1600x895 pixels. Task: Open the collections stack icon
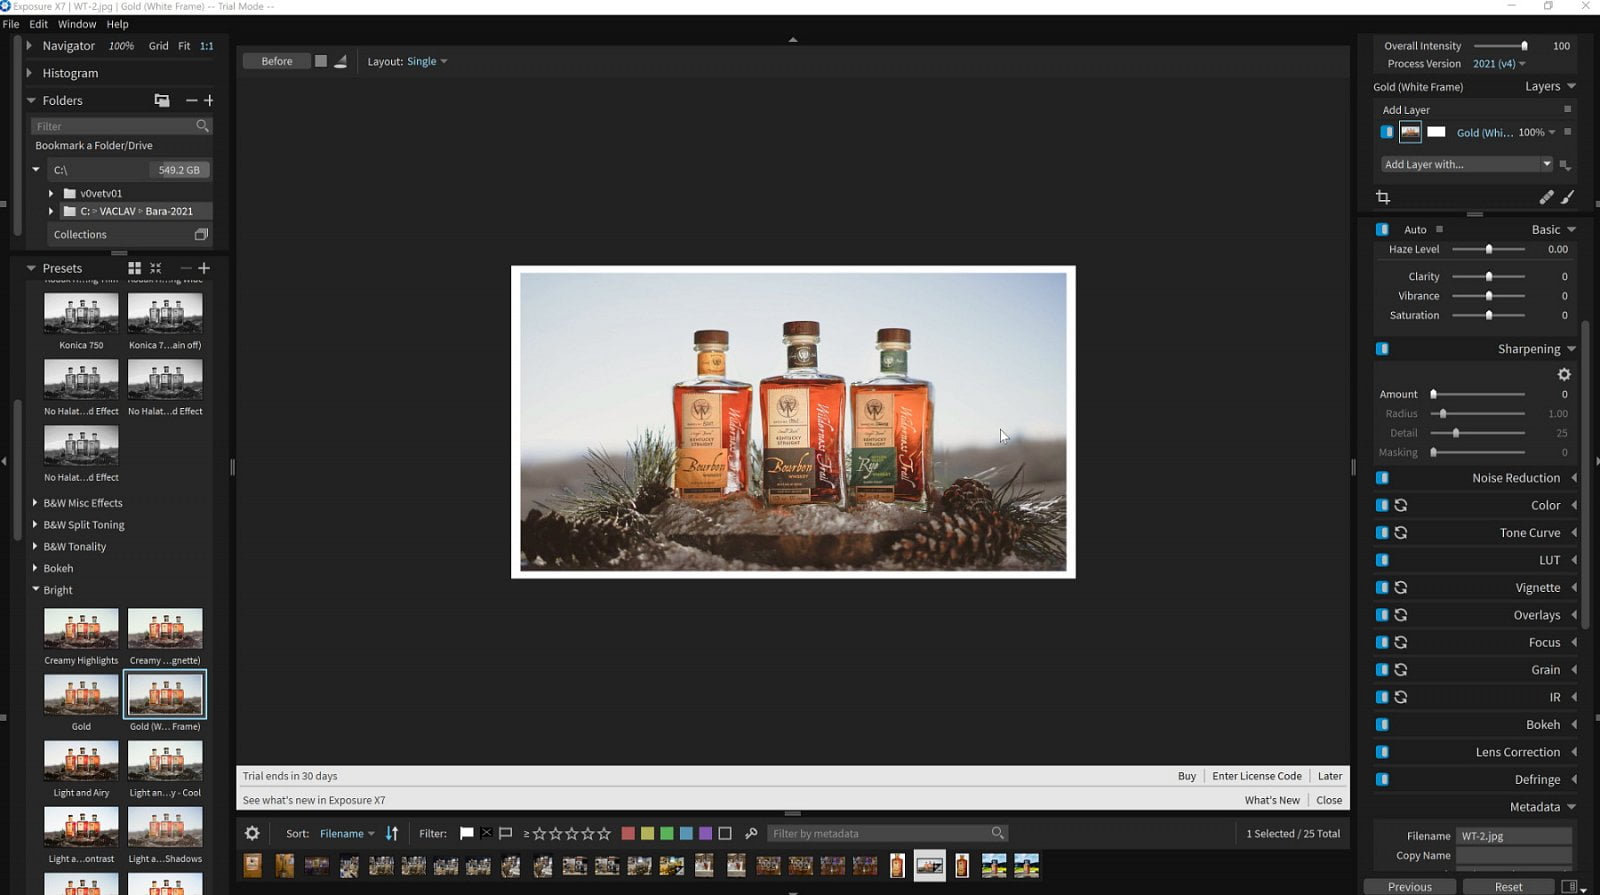(201, 234)
